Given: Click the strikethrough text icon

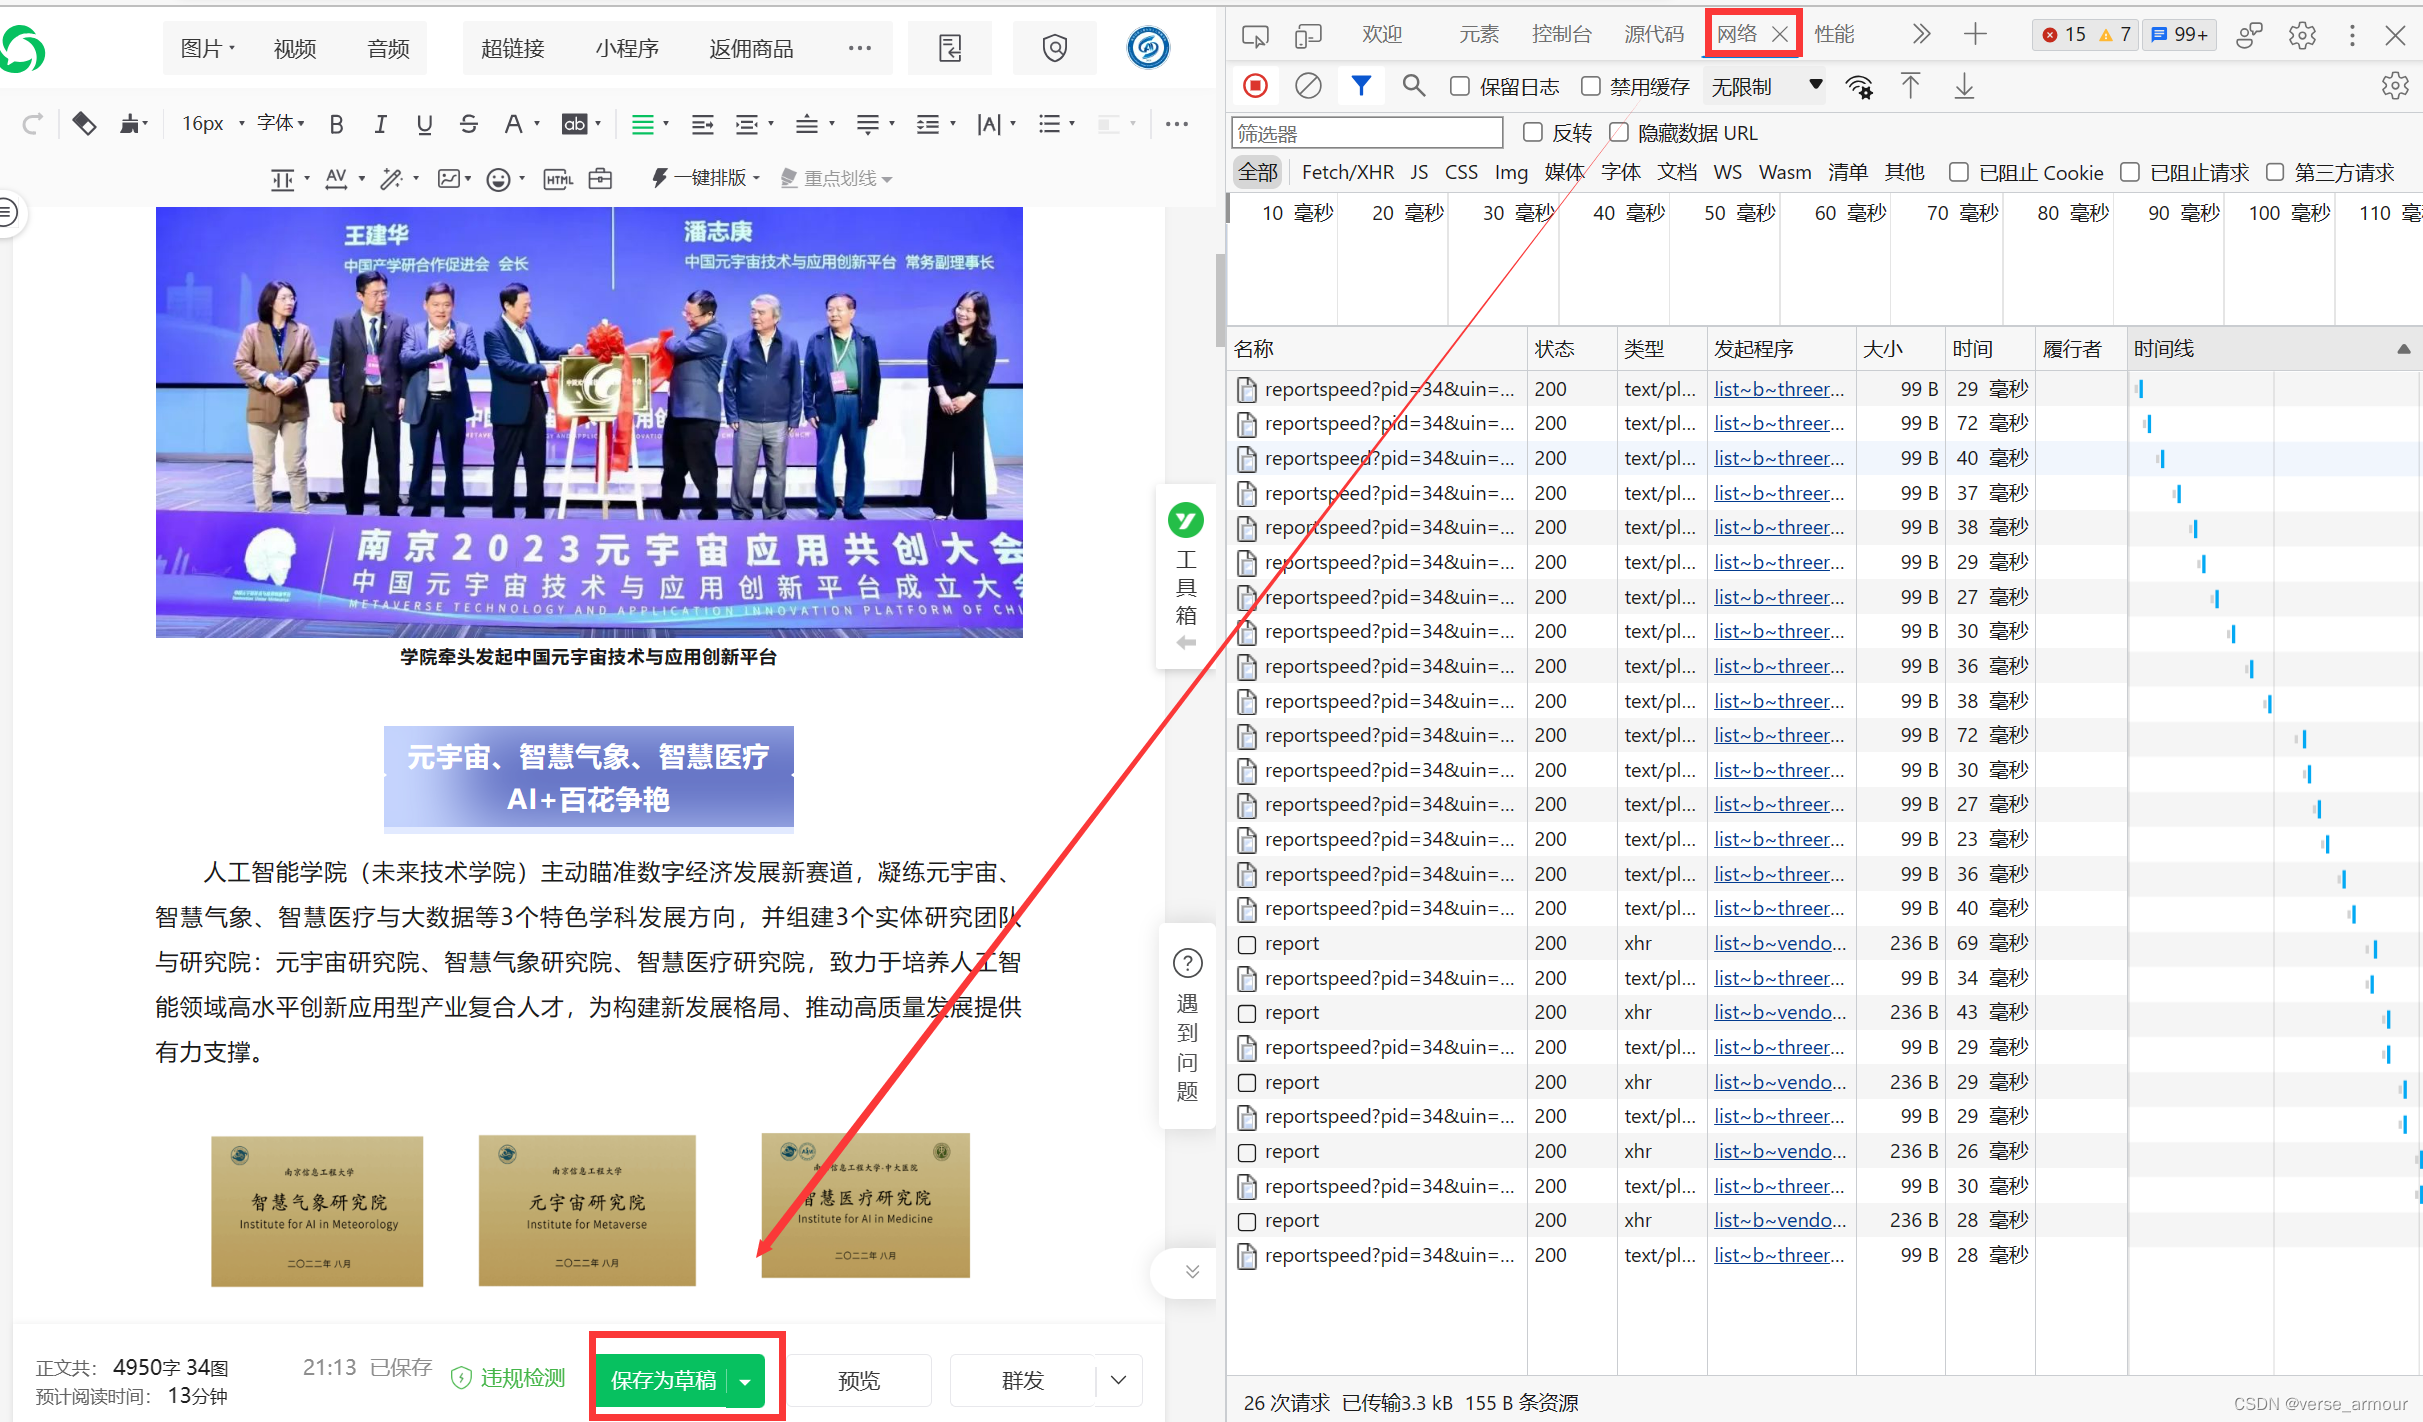Looking at the screenshot, I should [468, 124].
